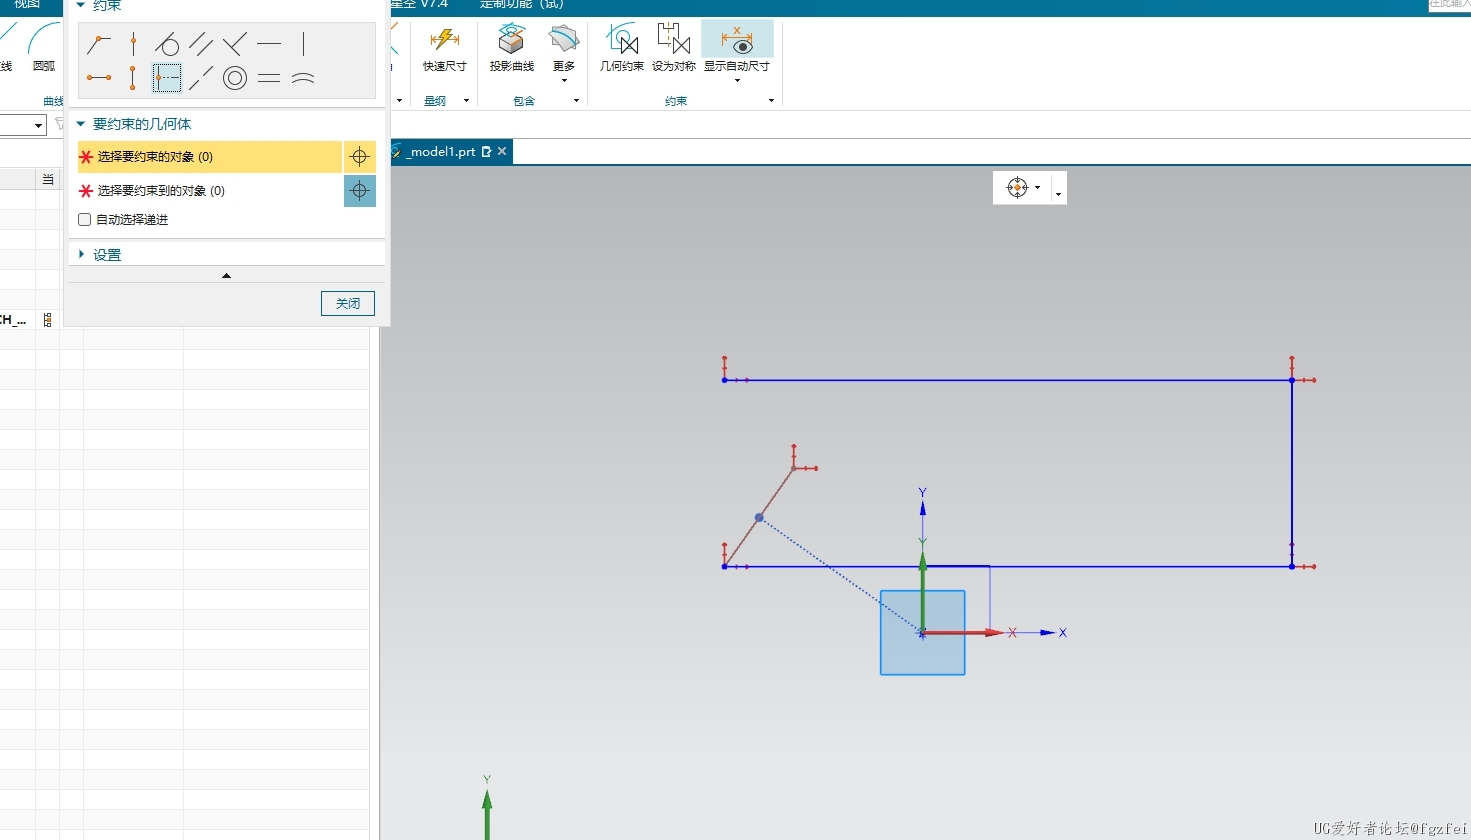The width and height of the screenshot is (1471, 840).
Task: Click the midpoint on the slanted line
Action: (x=759, y=517)
